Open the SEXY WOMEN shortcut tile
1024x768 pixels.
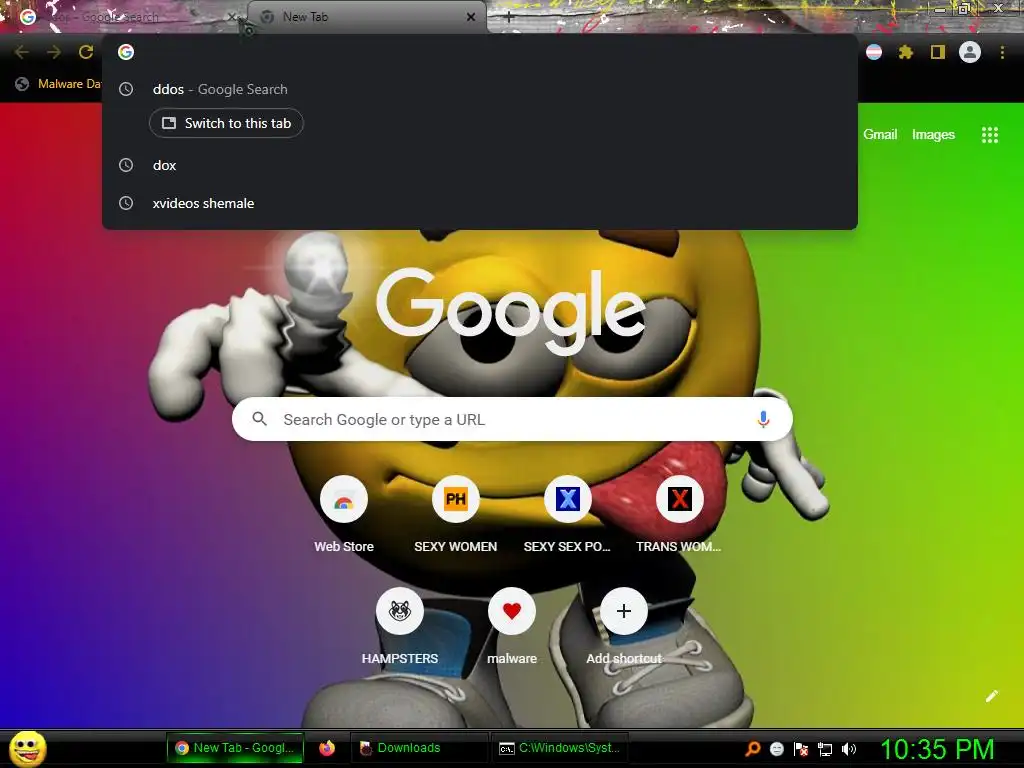point(456,515)
